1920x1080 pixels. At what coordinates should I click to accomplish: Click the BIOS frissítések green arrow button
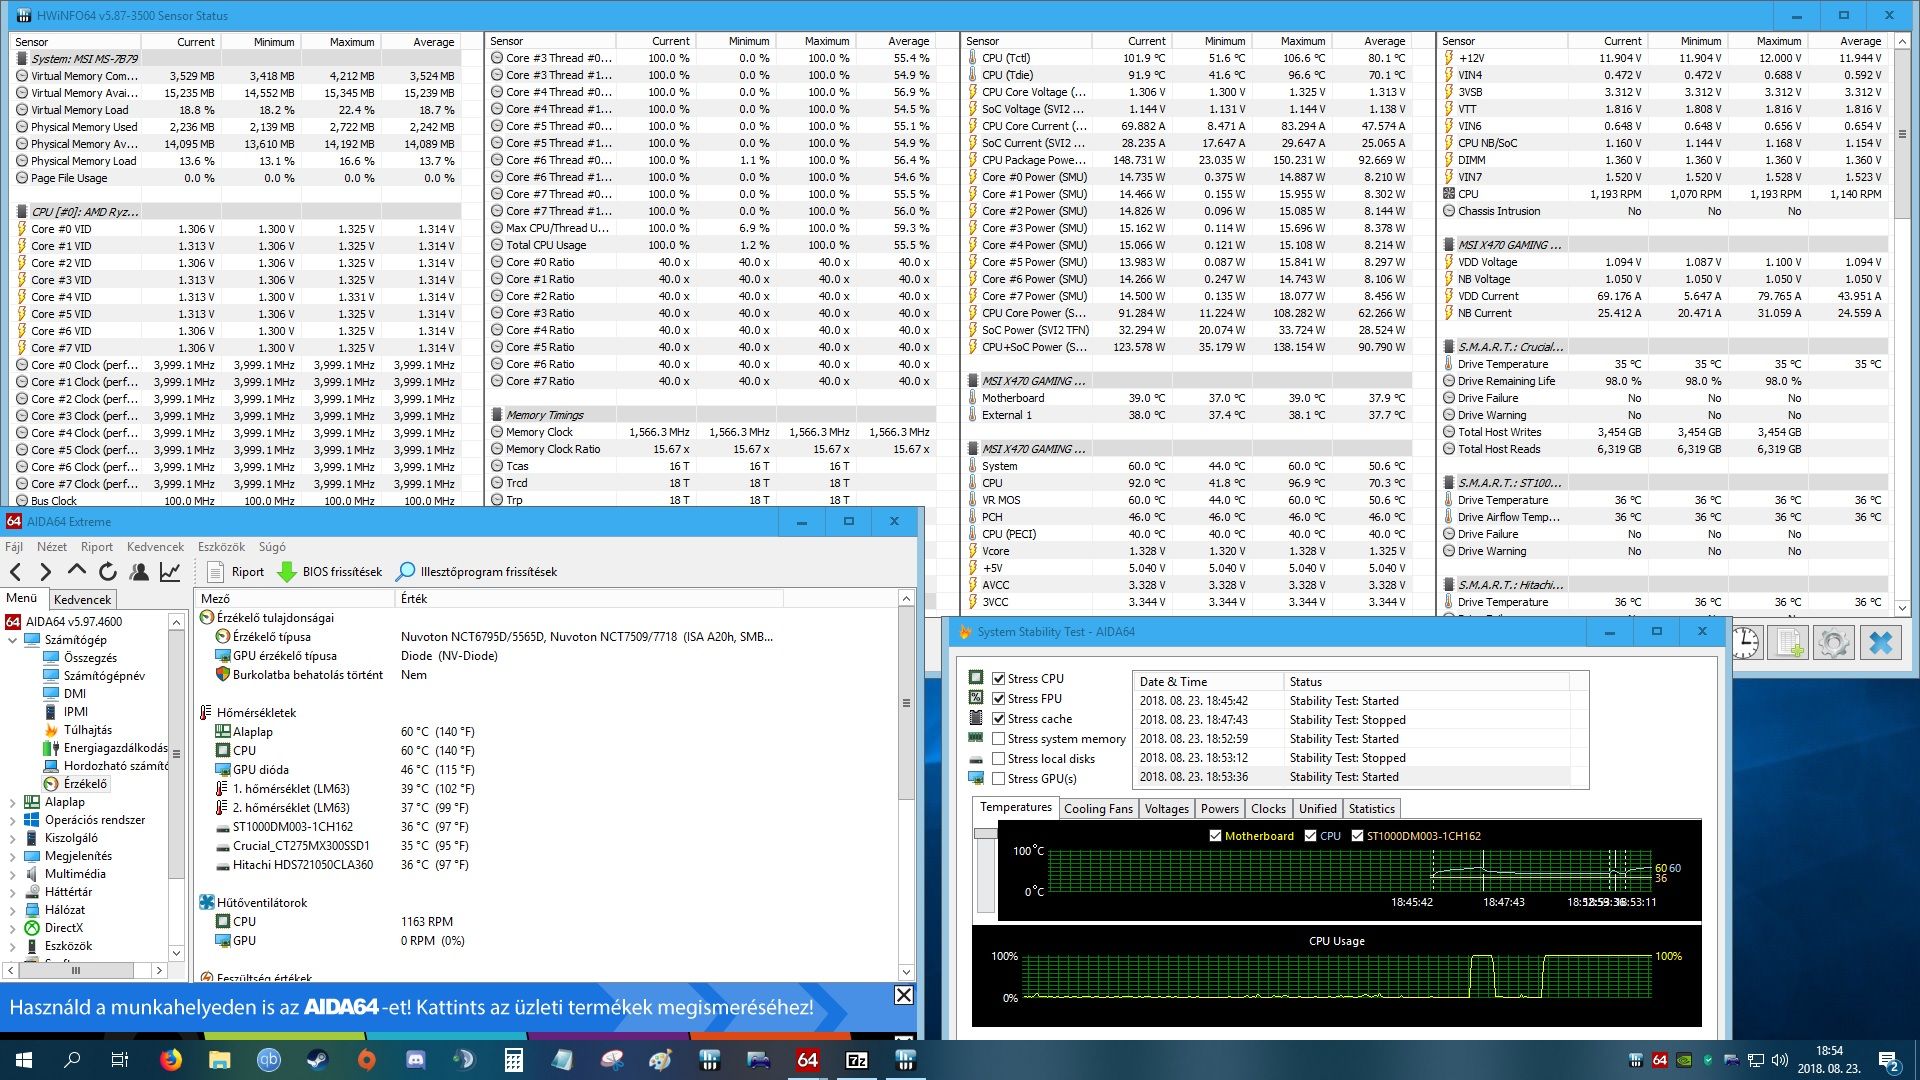[287, 572]
